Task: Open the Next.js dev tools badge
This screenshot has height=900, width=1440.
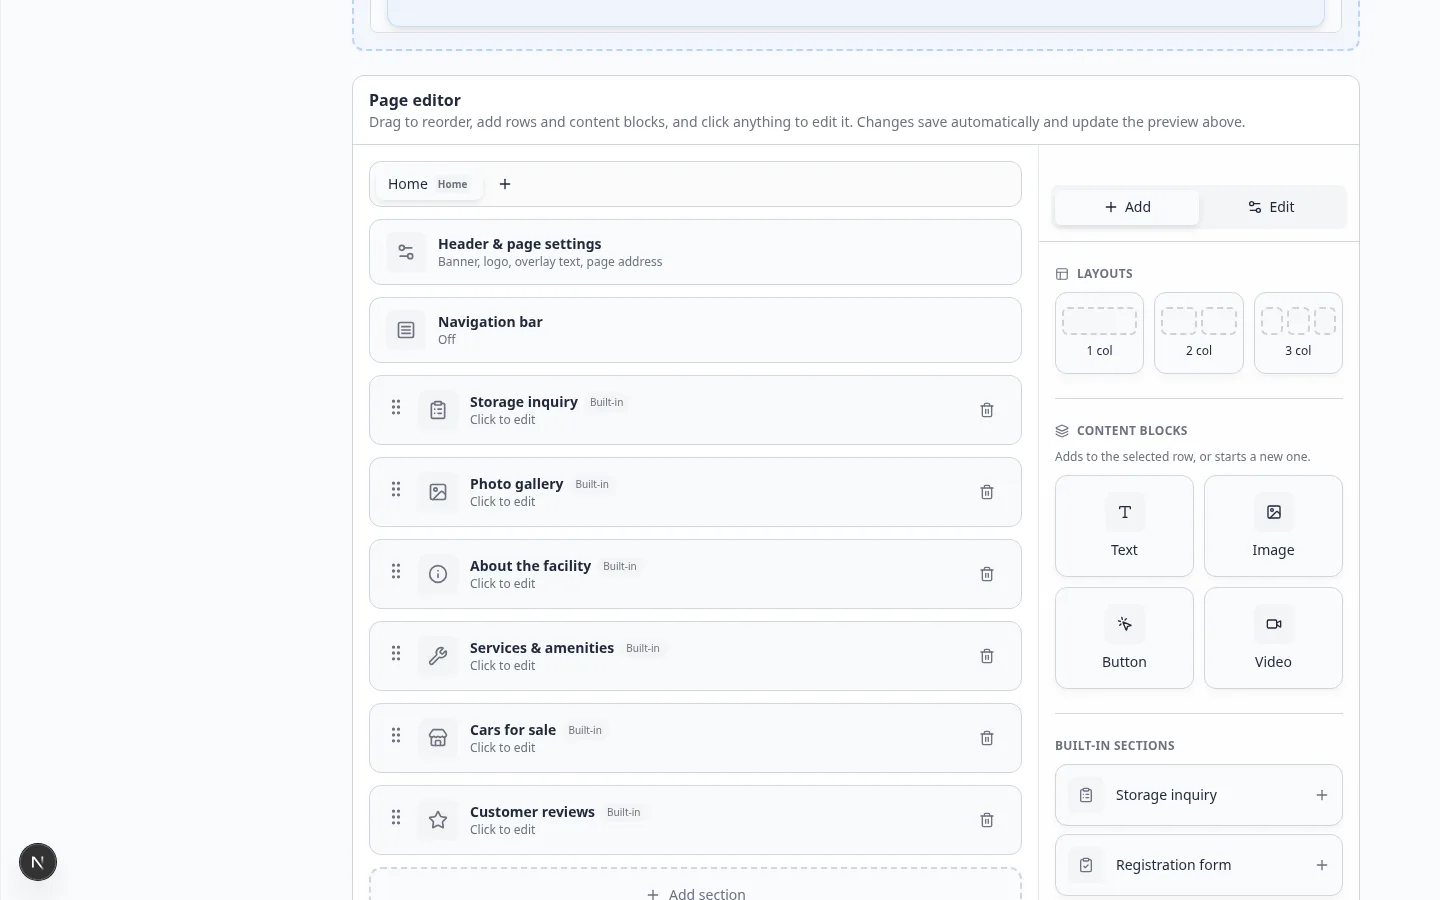Action: pos(38,862)
